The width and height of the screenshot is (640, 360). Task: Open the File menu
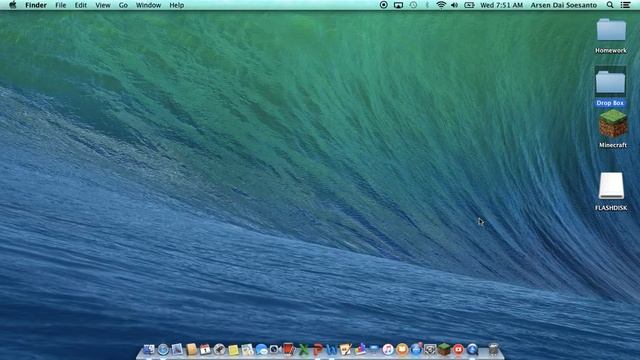[x=60, y=5]
